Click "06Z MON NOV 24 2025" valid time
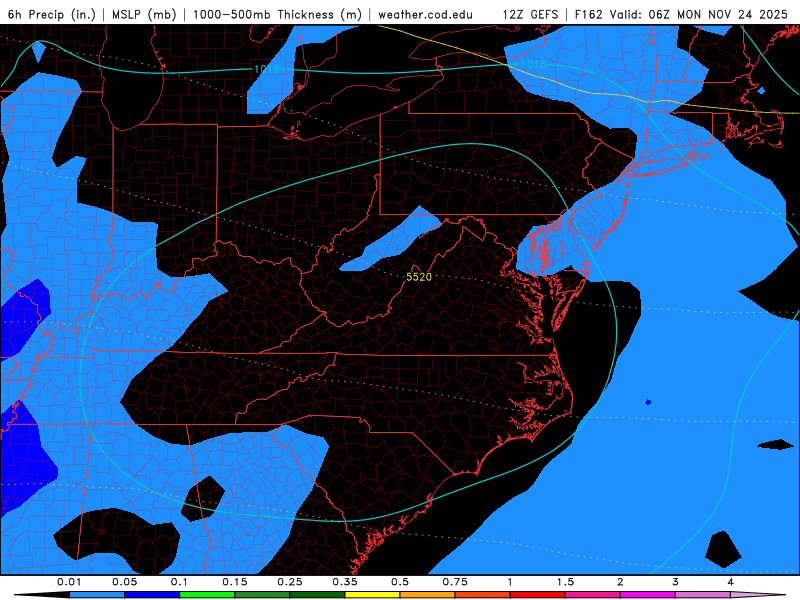This screenshot has height=600, width=800. (718, 14)
